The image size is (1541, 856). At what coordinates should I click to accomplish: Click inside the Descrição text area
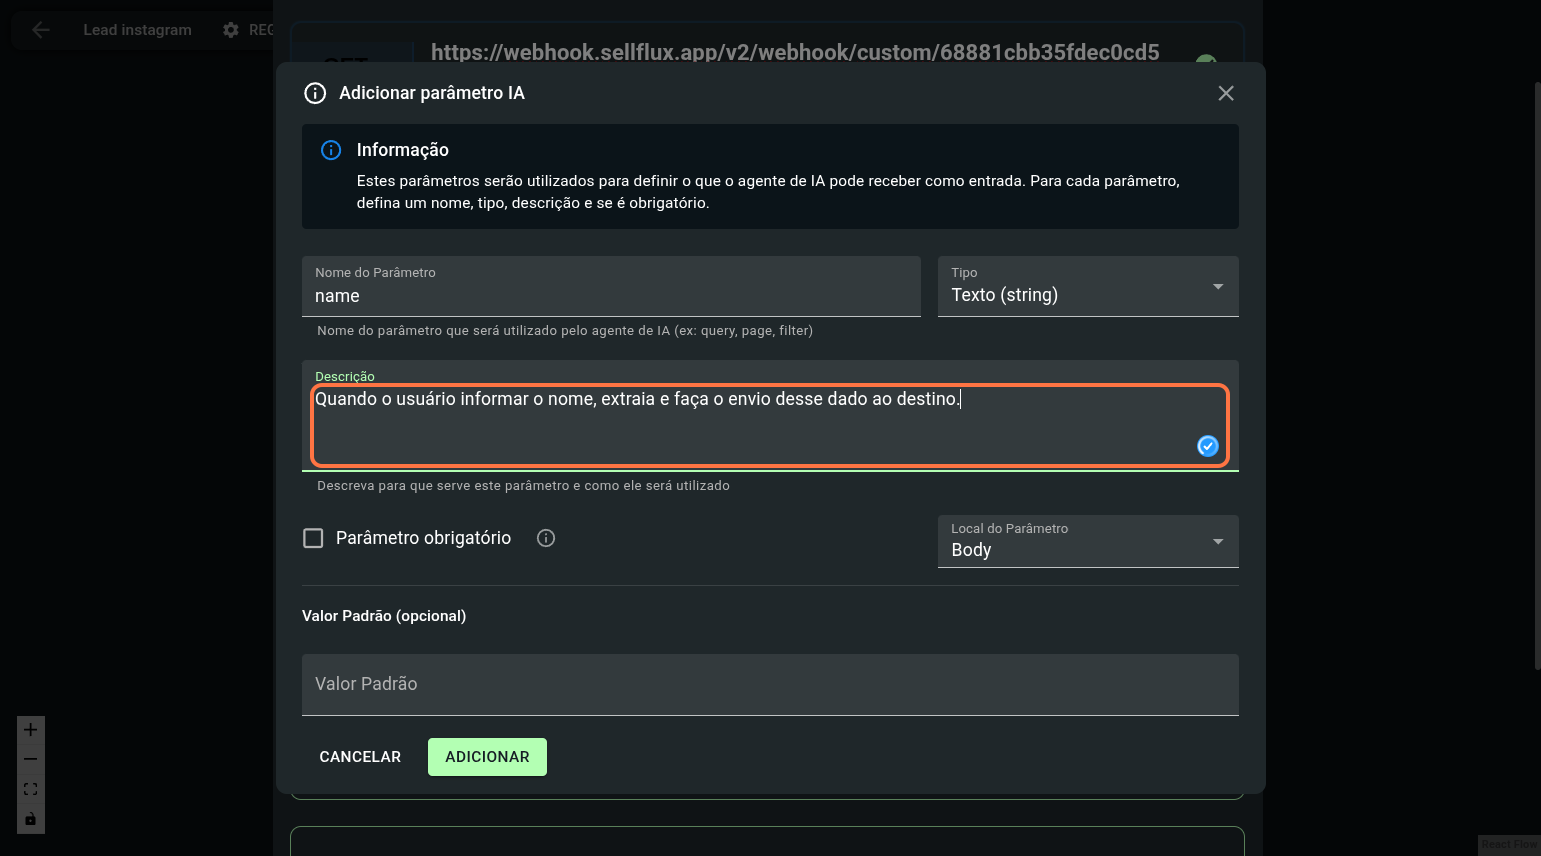pos(750,425)
